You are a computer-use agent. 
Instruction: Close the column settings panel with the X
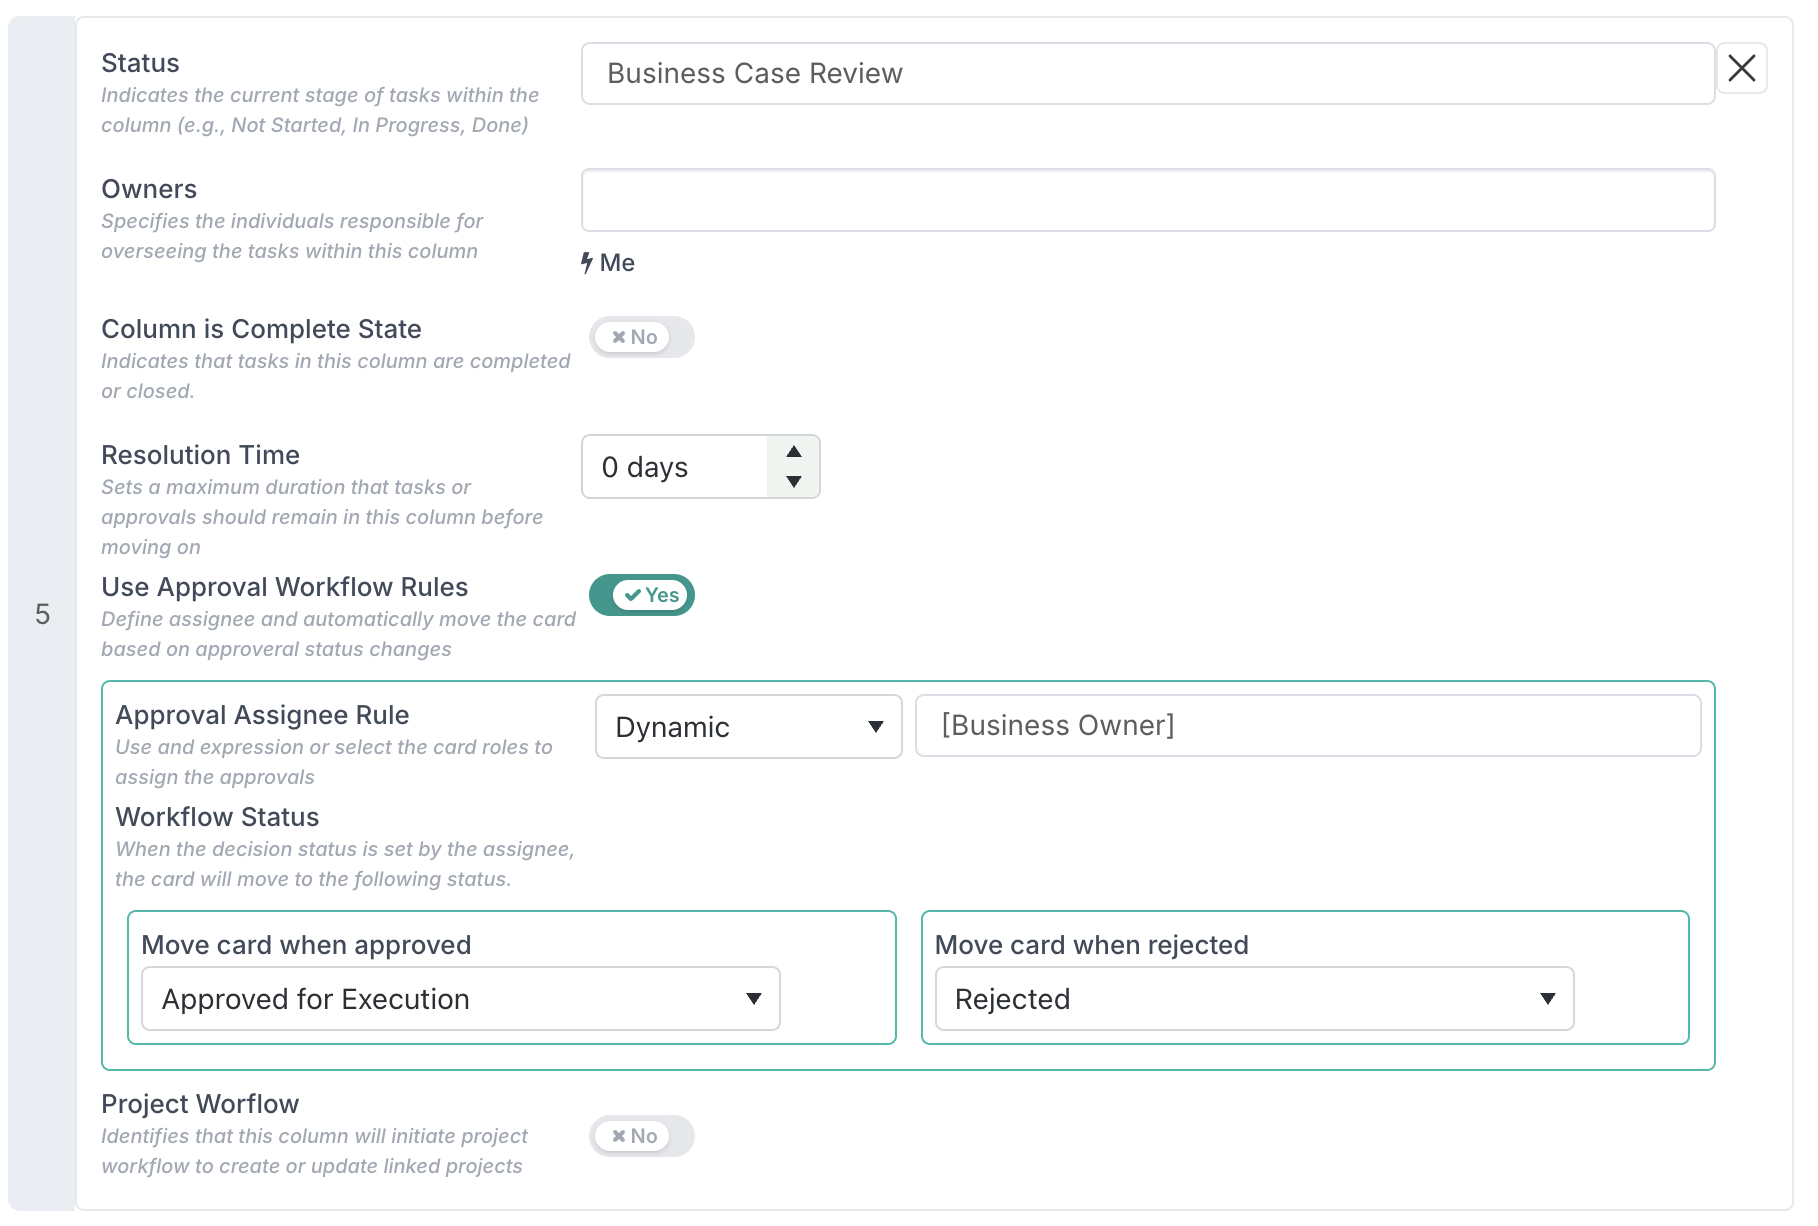click(x=1741, y=69)
